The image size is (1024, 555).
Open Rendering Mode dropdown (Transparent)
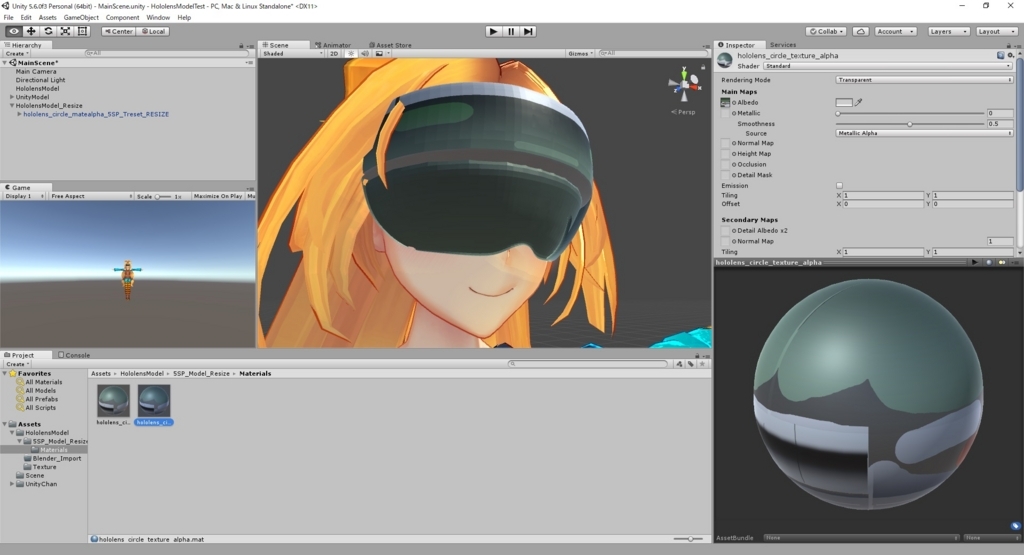(924, 80)
